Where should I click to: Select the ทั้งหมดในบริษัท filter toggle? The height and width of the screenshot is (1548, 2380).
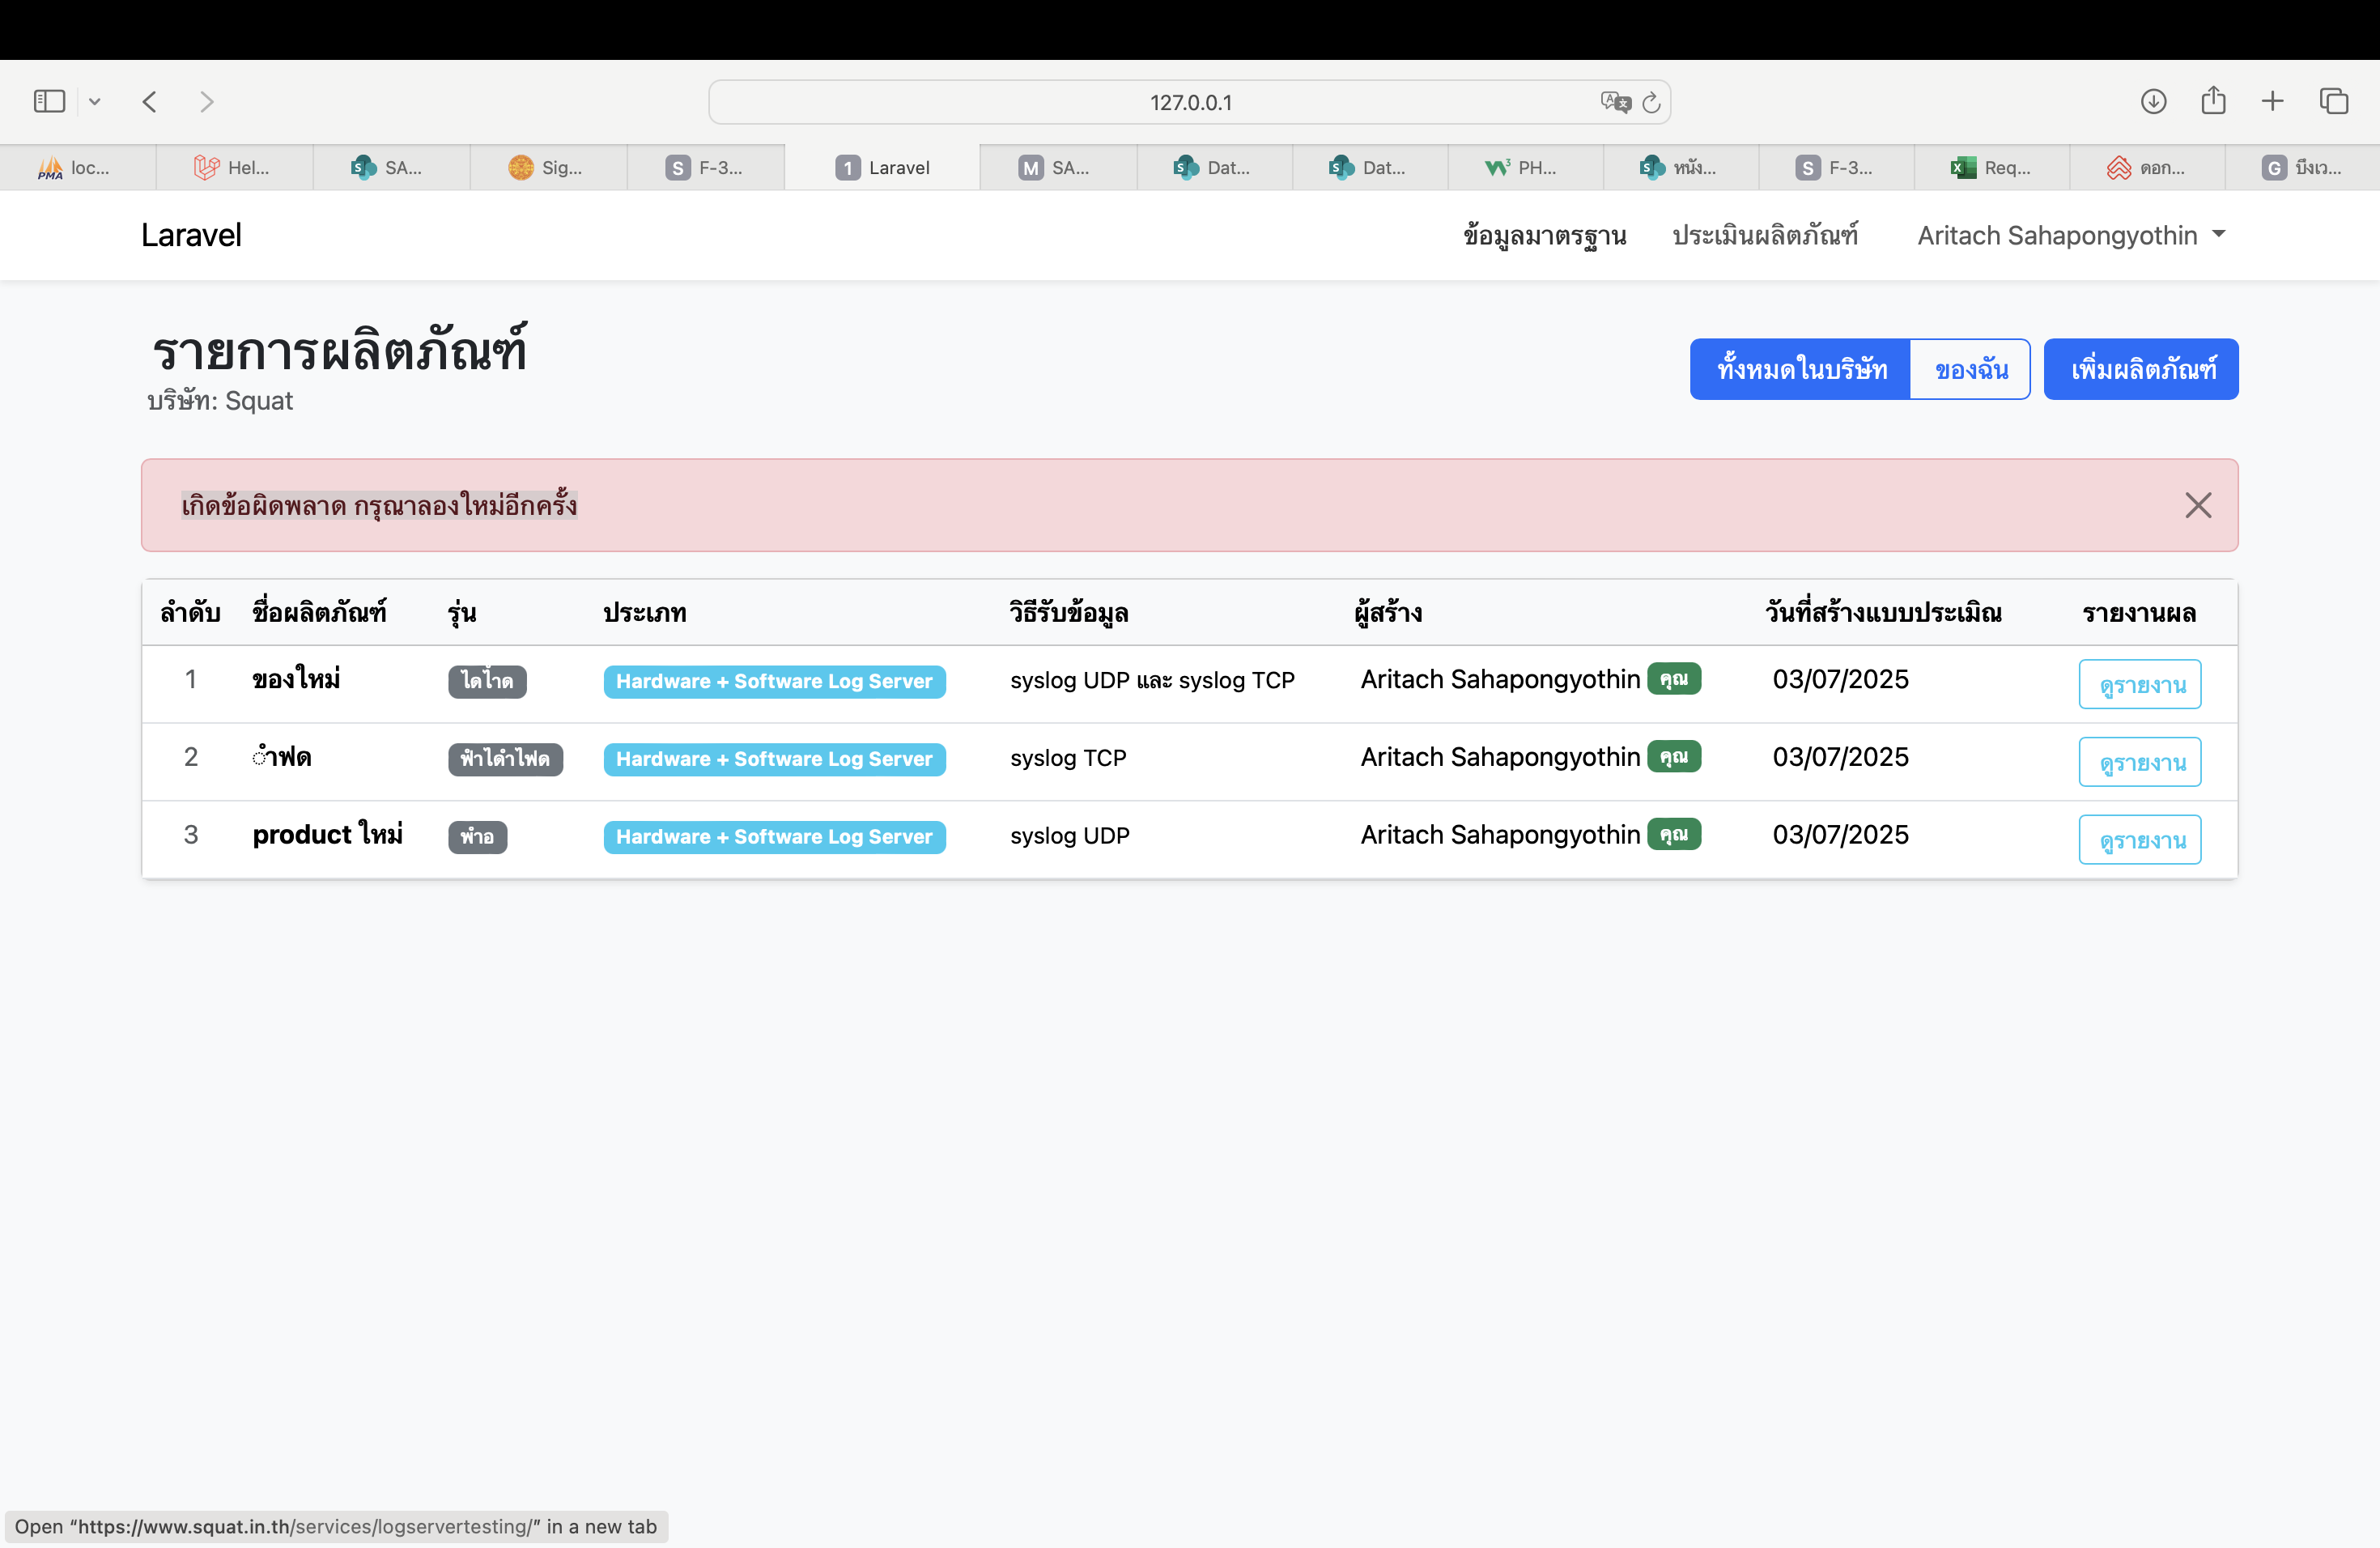pos(1800,369)
